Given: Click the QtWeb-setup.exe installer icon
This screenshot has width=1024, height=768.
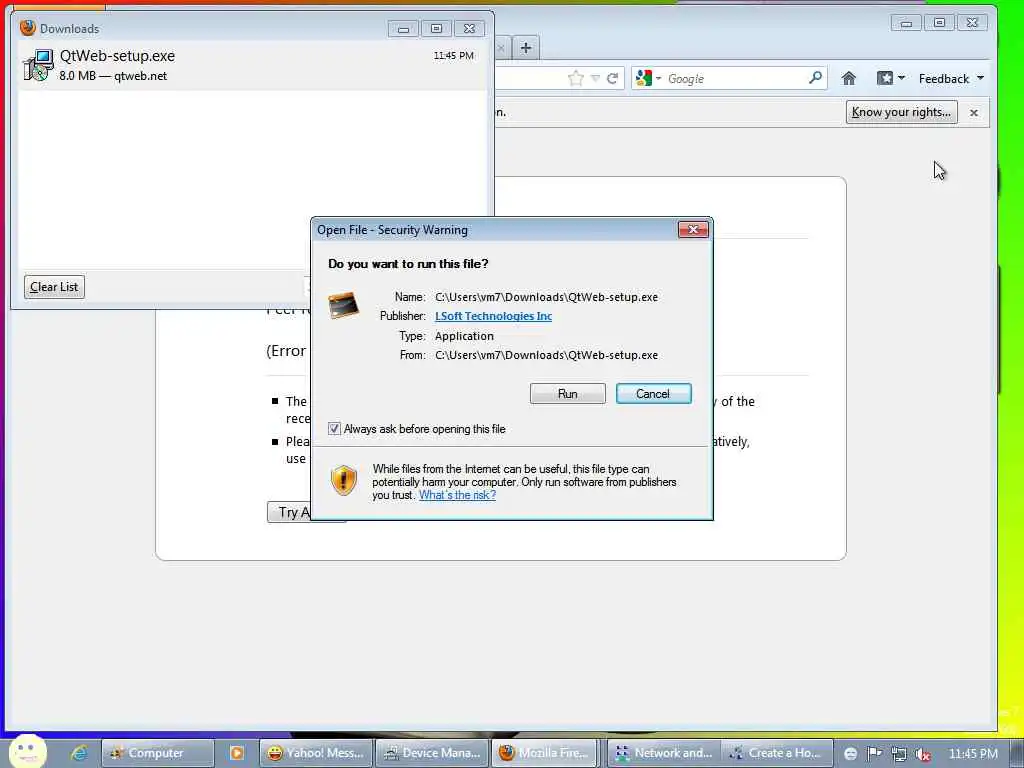Looking at the screenshot, I should point(38,65).
